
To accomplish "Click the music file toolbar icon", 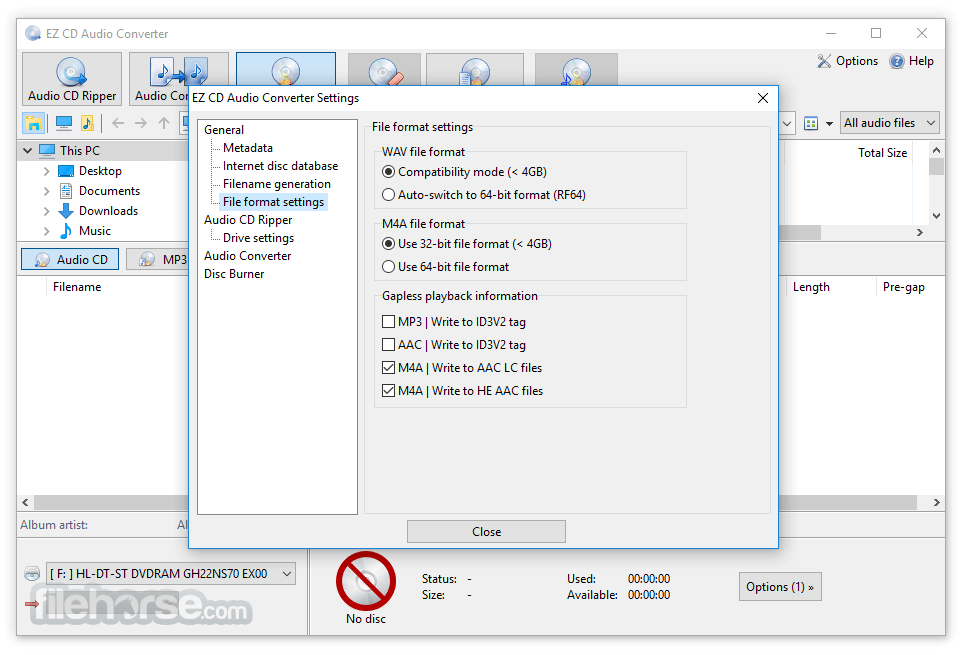I will point(87,123).
